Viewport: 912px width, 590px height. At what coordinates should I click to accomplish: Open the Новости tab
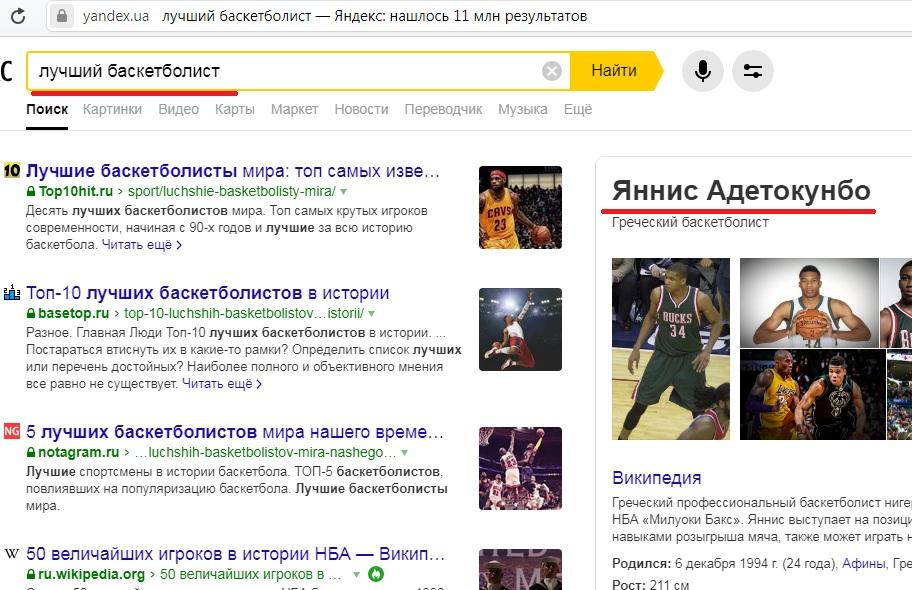[361, 109]
